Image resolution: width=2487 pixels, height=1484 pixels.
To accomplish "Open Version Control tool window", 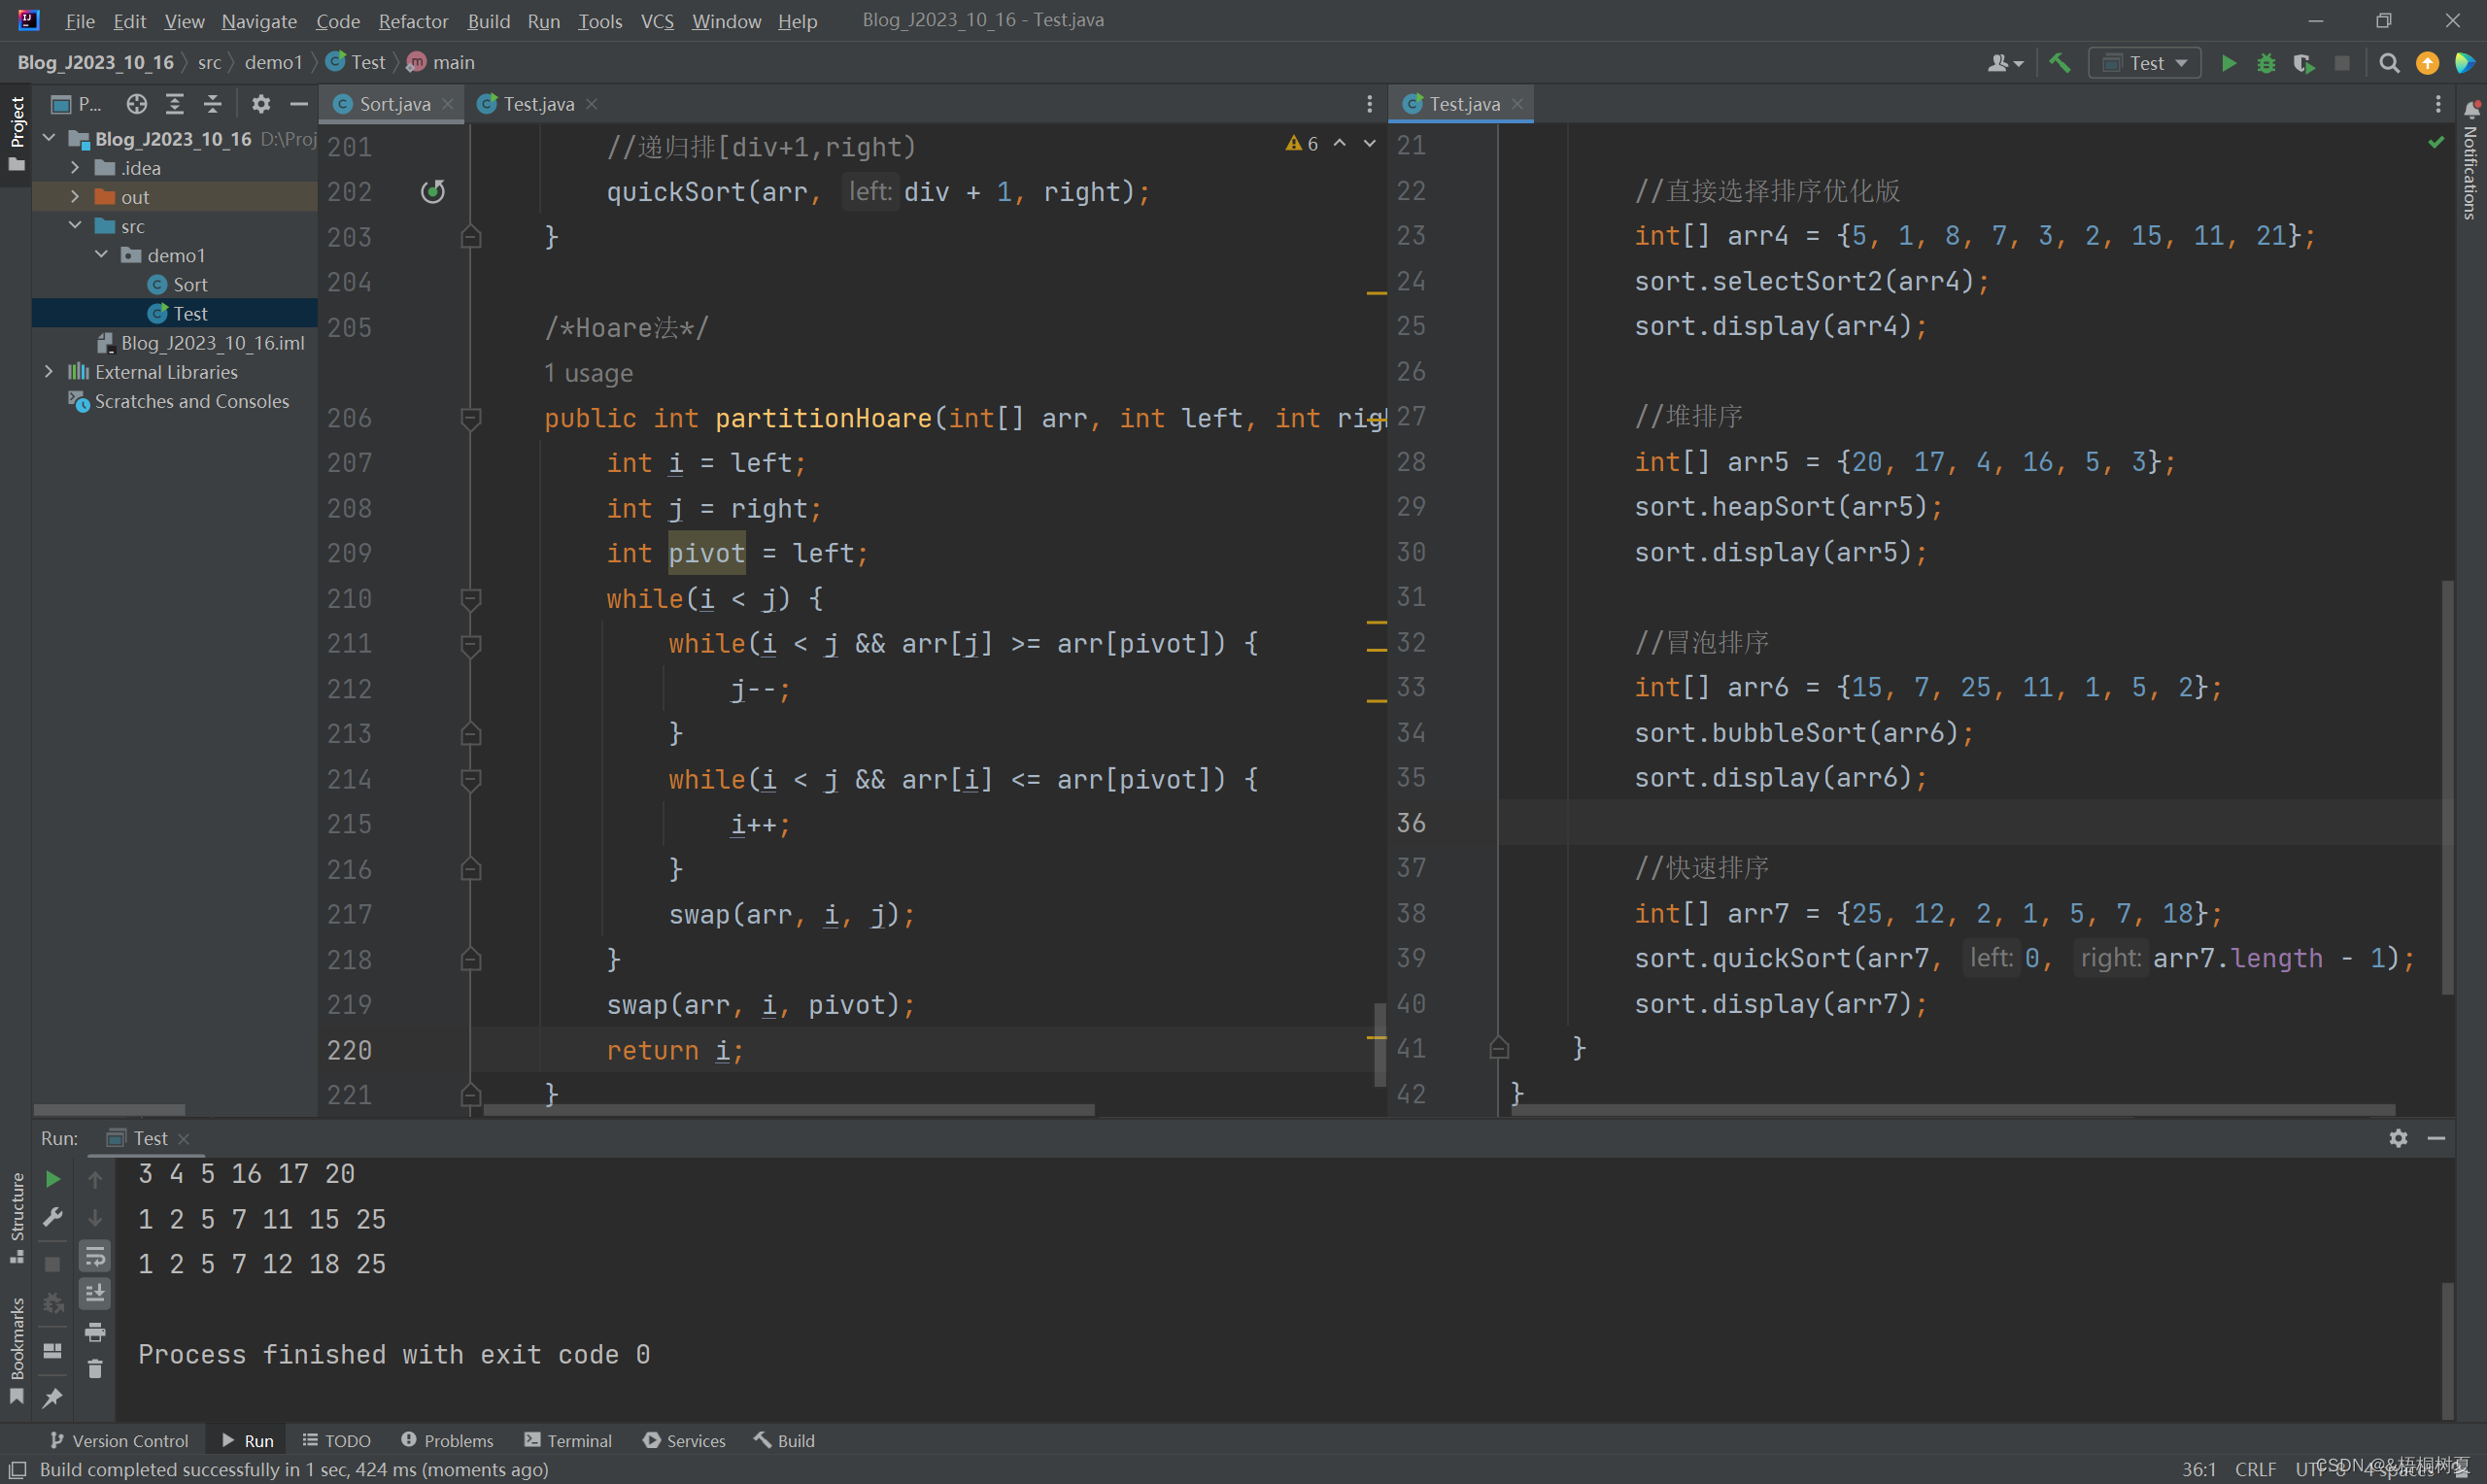I will pos(119,1440).
